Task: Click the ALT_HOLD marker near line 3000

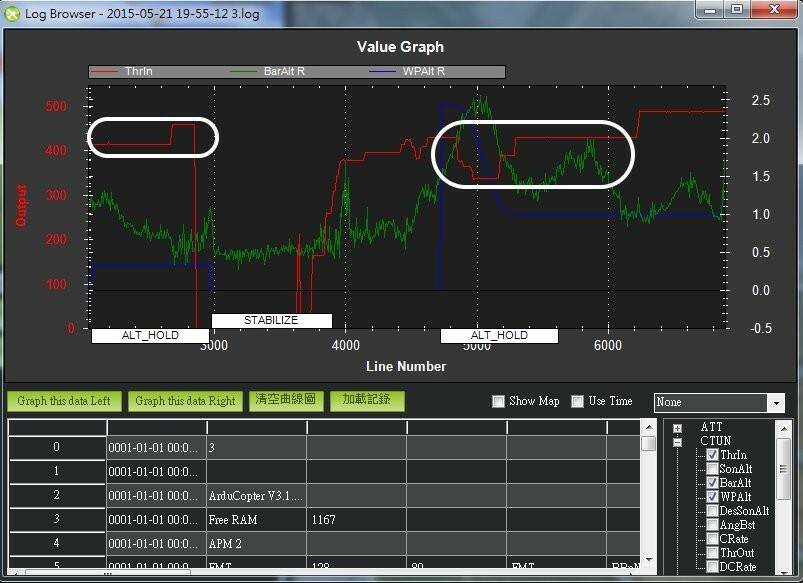Action: coord(150,336)
